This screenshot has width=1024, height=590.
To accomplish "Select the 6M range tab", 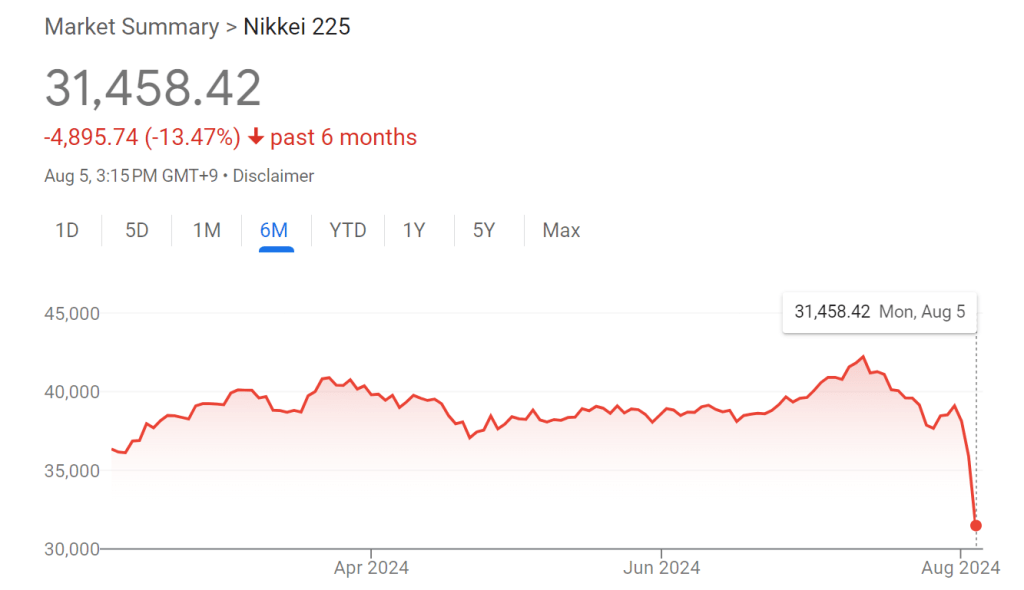I will pyautogui.click(x=274, y=231).
